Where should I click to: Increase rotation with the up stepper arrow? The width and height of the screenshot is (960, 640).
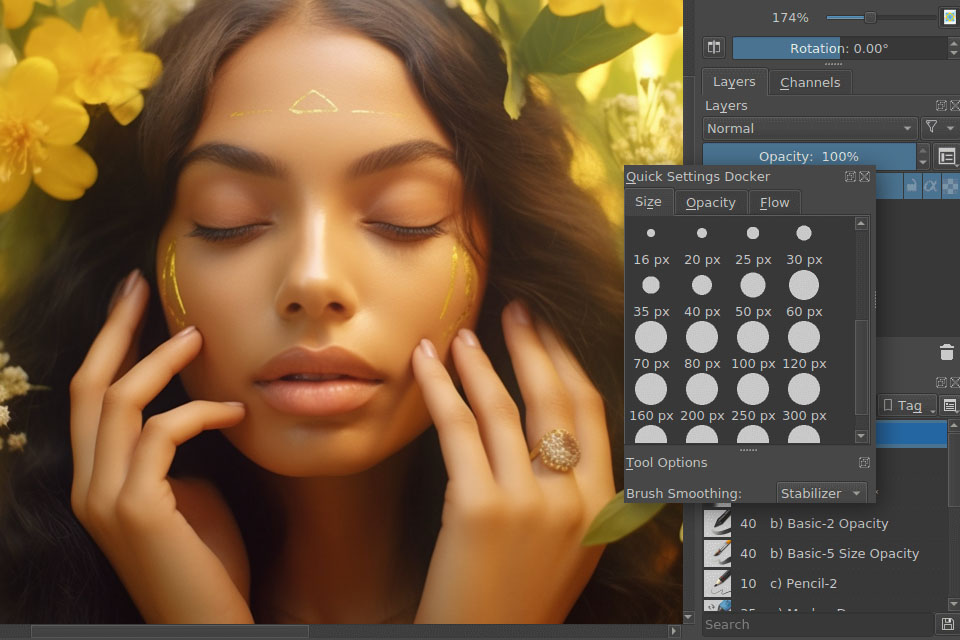[953, 42]
